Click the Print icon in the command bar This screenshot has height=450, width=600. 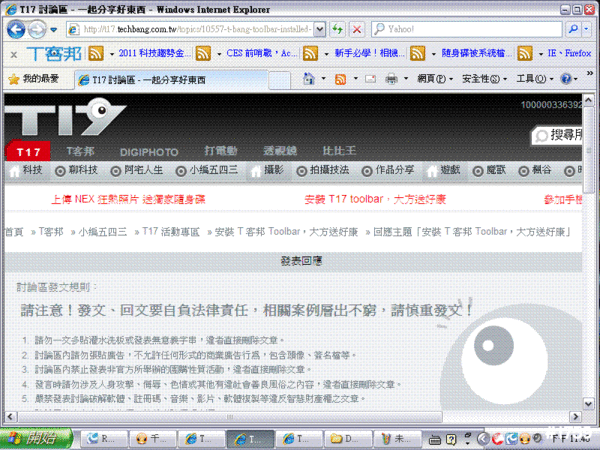pyautogui.click(x=391, y=79)
